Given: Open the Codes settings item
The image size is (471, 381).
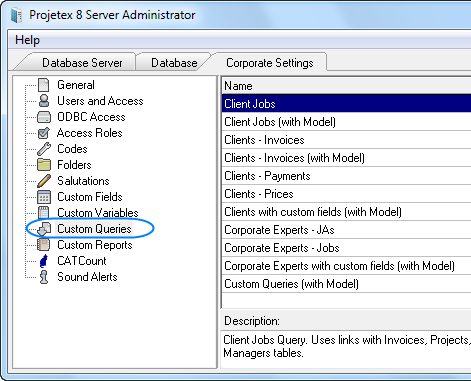Looking at the screenshot, I should [x=72, y=149].
